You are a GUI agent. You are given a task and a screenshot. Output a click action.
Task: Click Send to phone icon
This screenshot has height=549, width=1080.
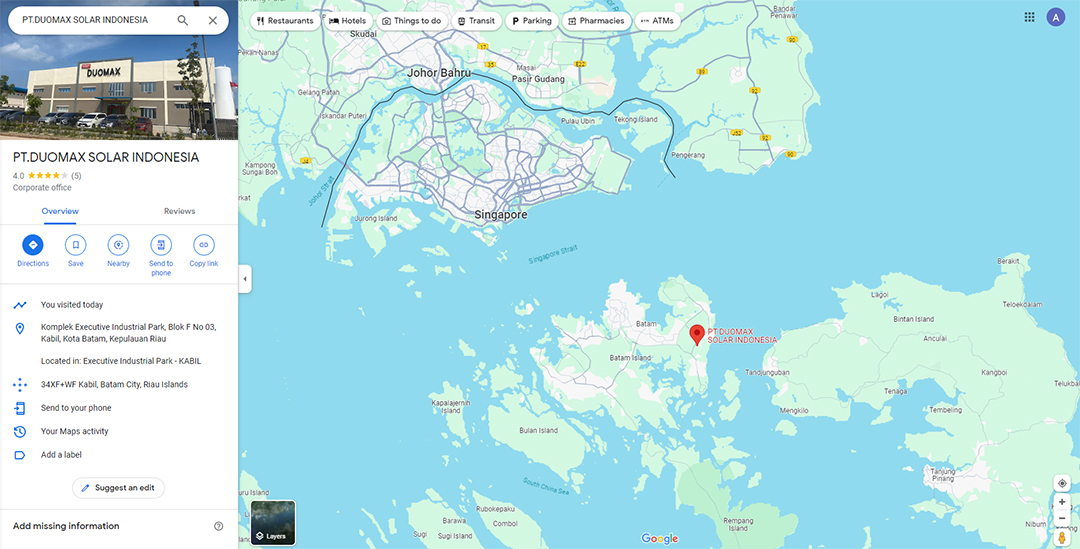[161, 245]
